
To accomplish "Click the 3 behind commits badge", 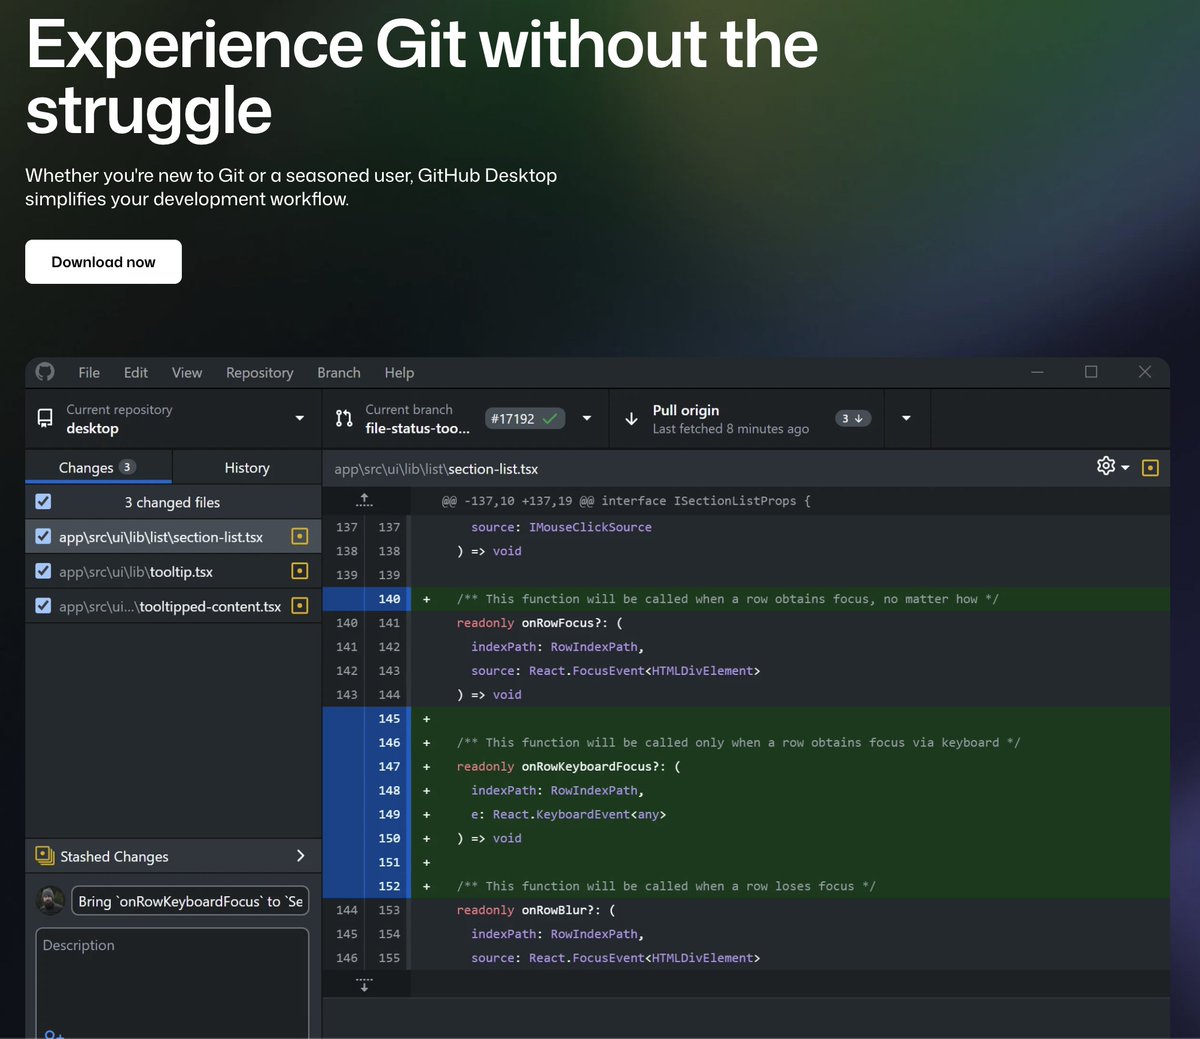I will [853, 419].
